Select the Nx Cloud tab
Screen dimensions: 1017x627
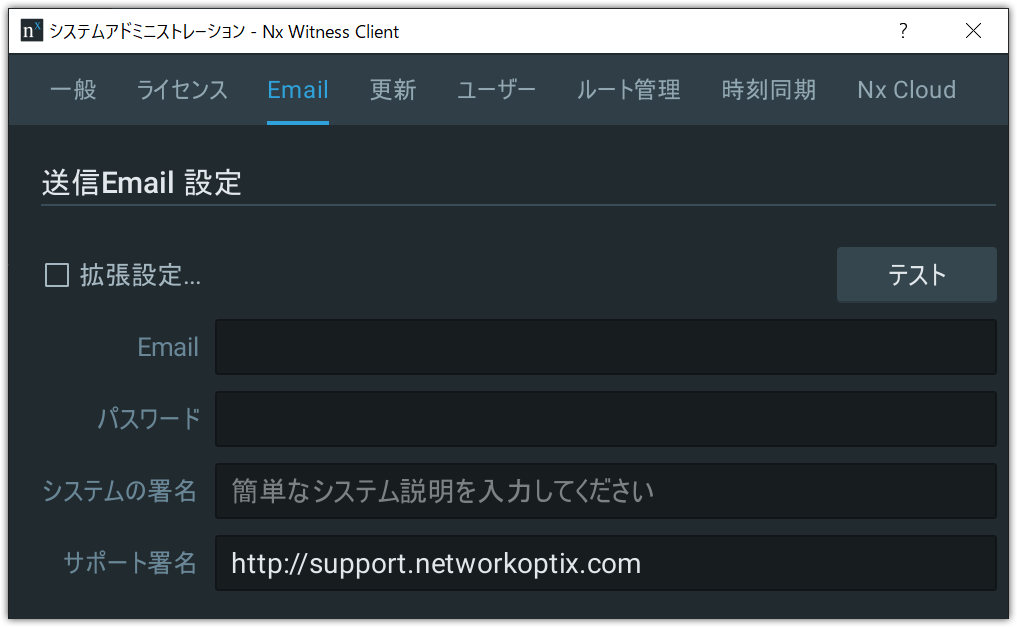click(x=907, y=89)
